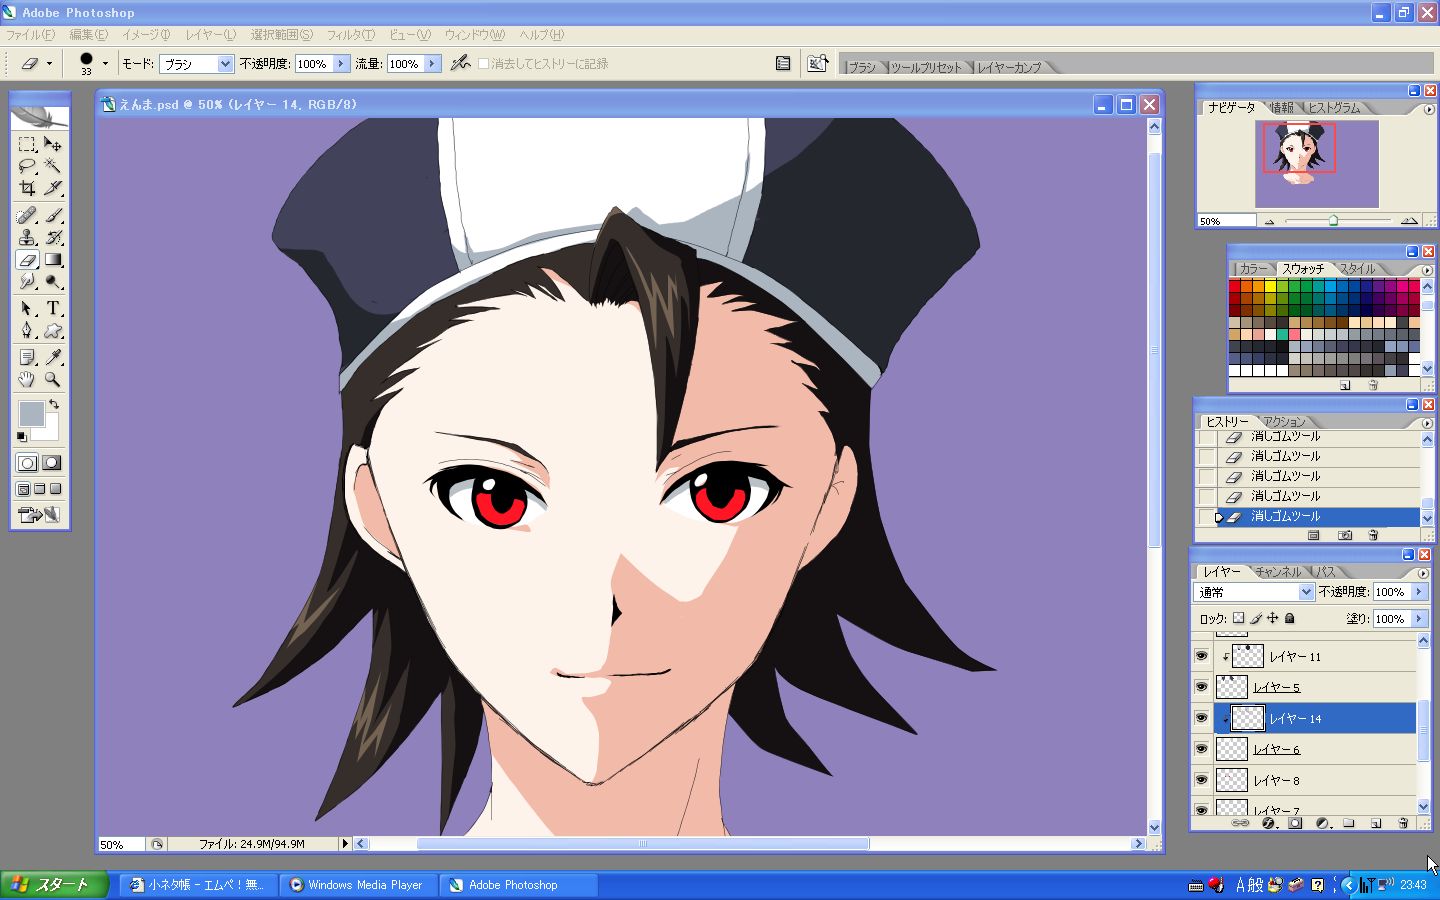Hide layer レイヤー 8 via eye icon
1440x900 pixels.
coord(1202,780)
